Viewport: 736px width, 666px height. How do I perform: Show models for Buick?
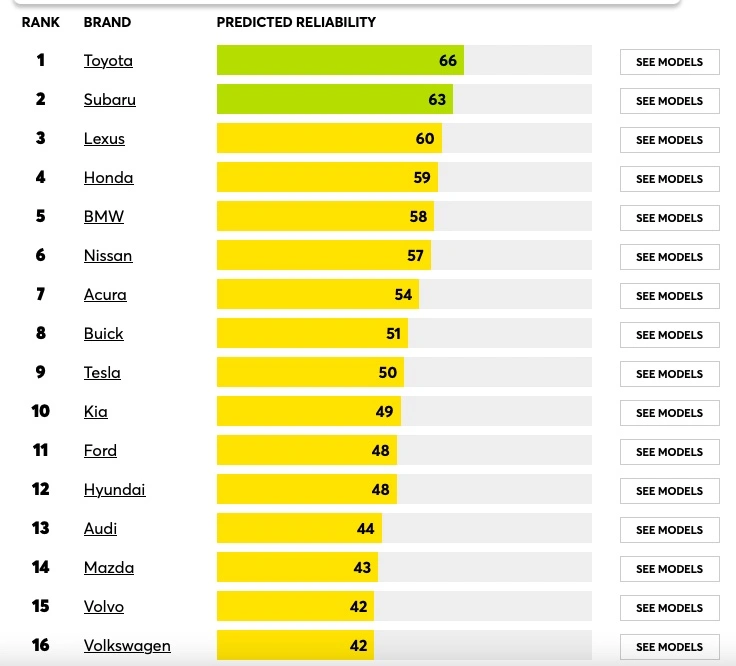click(x=669, y=335)
